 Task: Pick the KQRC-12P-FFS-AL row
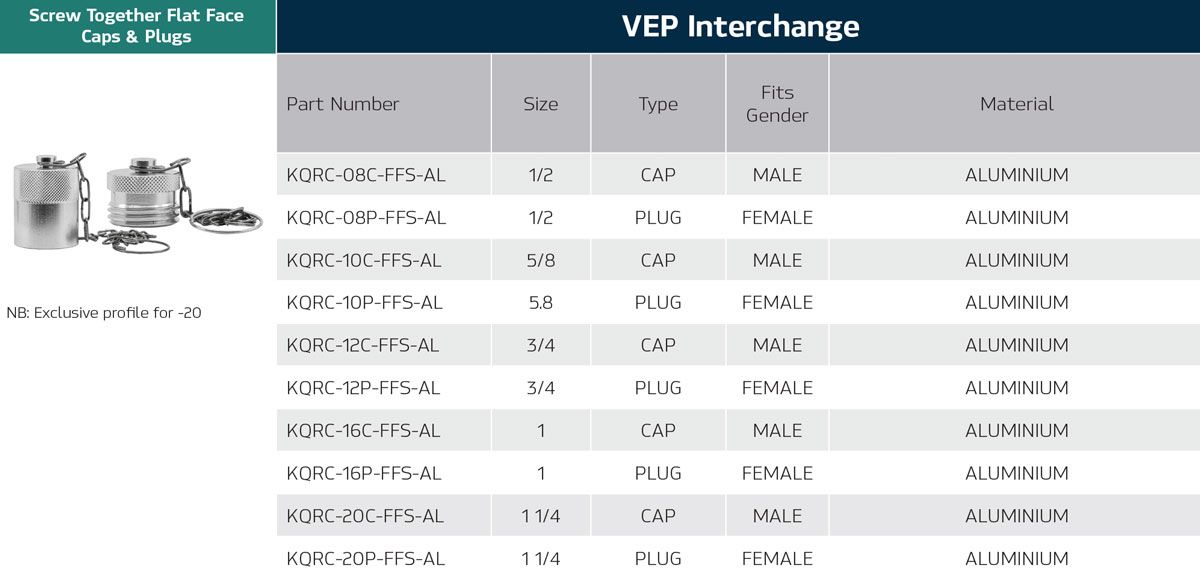pos(363,388)
